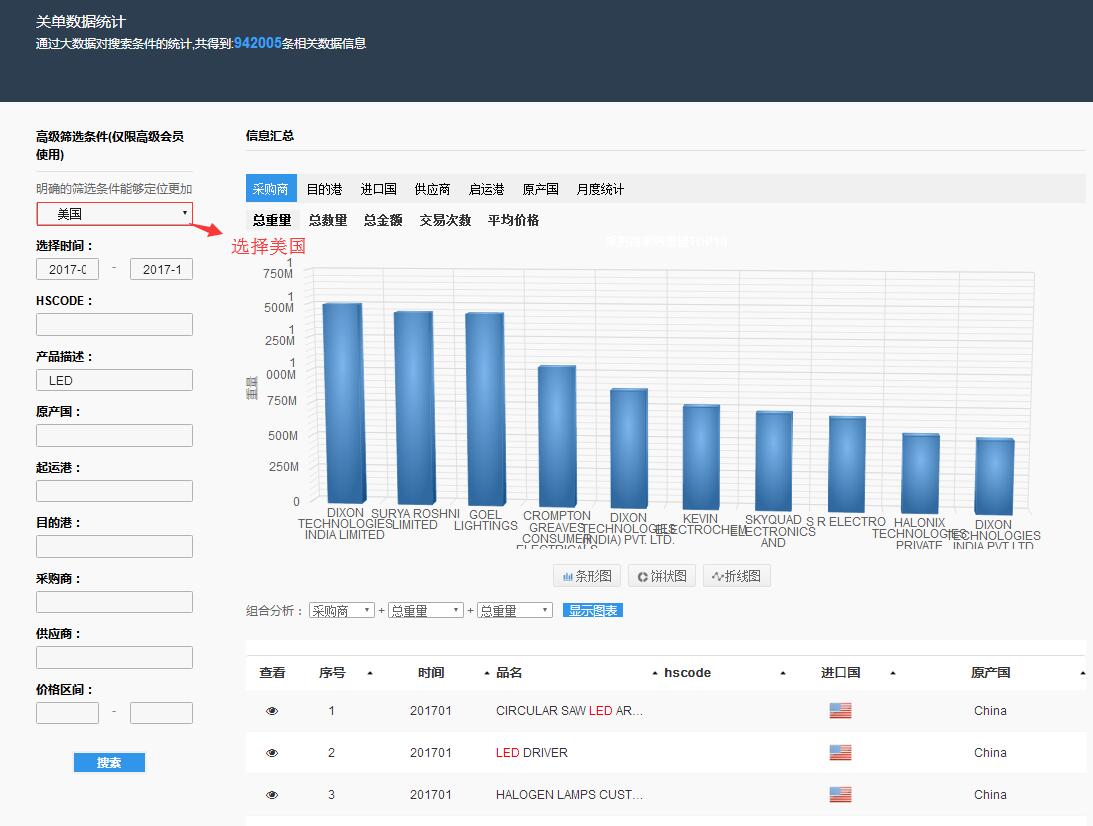Switch chart to 折线图 line chart
This screenshot has height=826, width=1093.
pos(736,576)
